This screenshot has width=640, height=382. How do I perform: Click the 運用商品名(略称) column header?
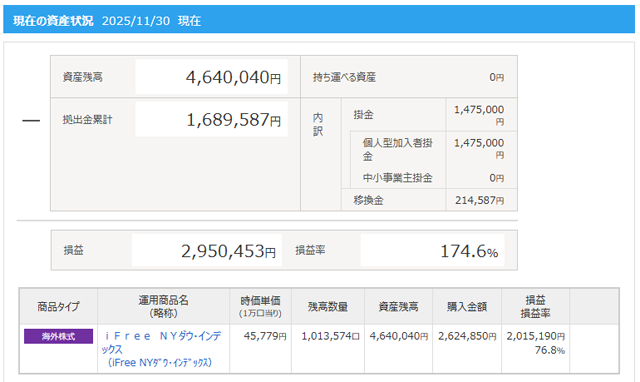[163, 306]
